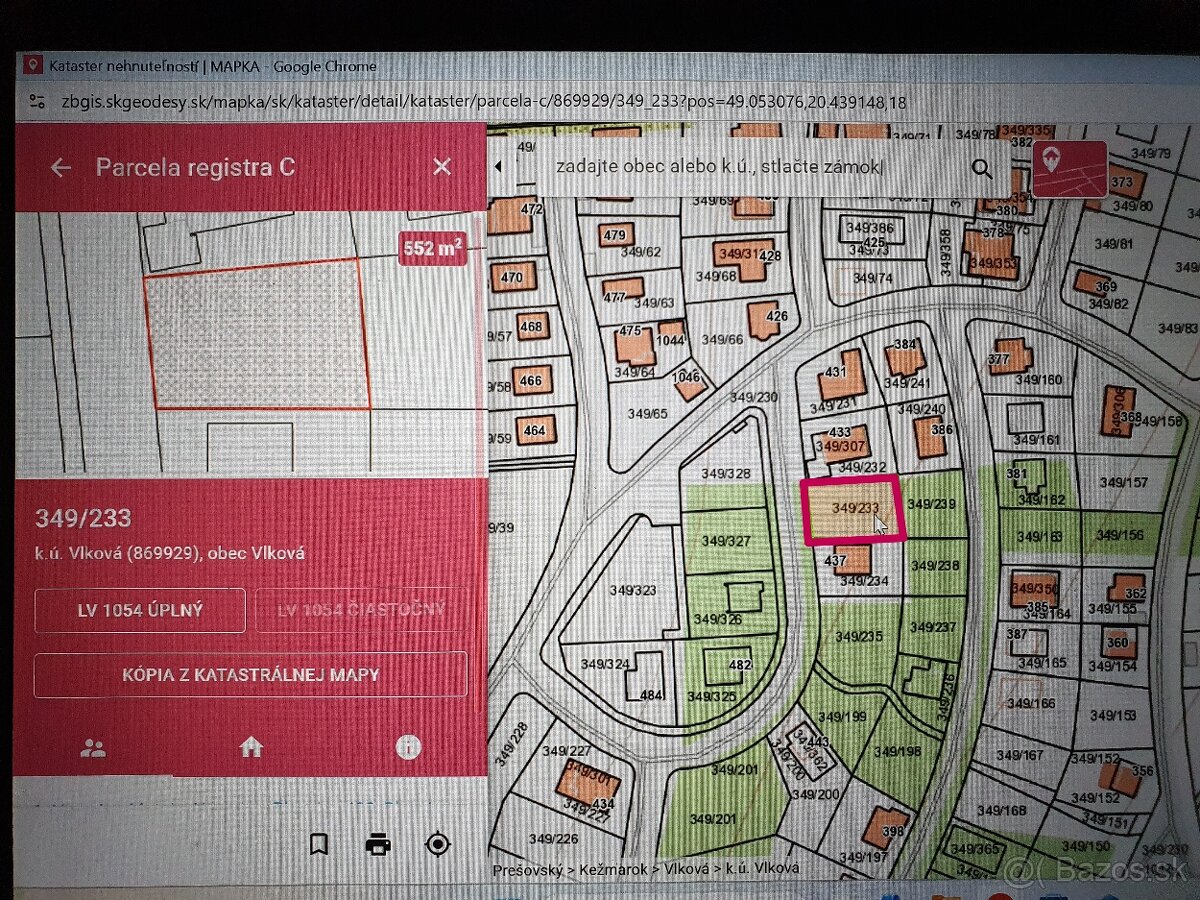This screenshot has width=1200, height=900.
Task: Open the people sharing icon in parcel panel
Action: [92, 747]
